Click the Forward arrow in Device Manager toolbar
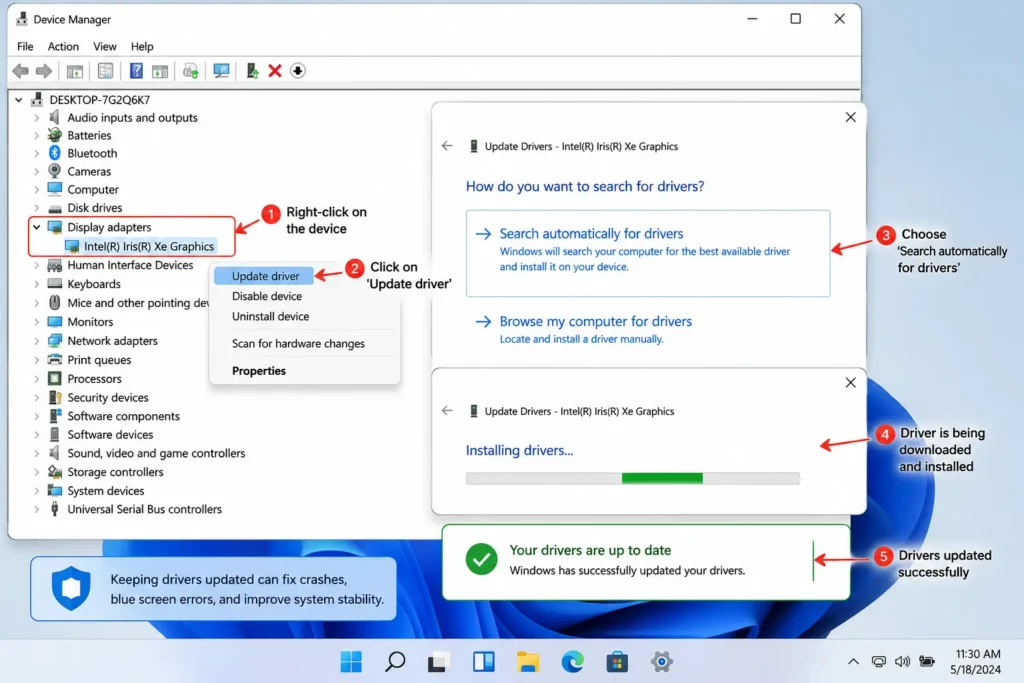 (x=44, y=71)
